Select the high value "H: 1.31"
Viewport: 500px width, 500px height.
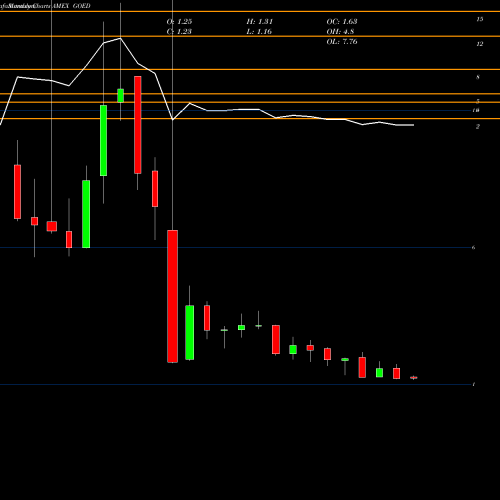point(260,22)
